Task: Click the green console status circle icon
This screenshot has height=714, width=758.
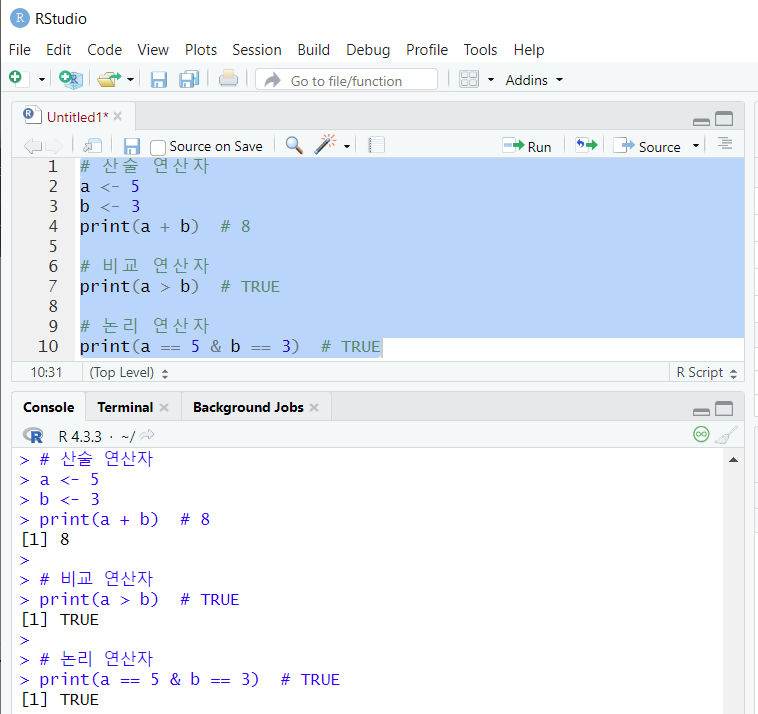Action: point(701,434)
